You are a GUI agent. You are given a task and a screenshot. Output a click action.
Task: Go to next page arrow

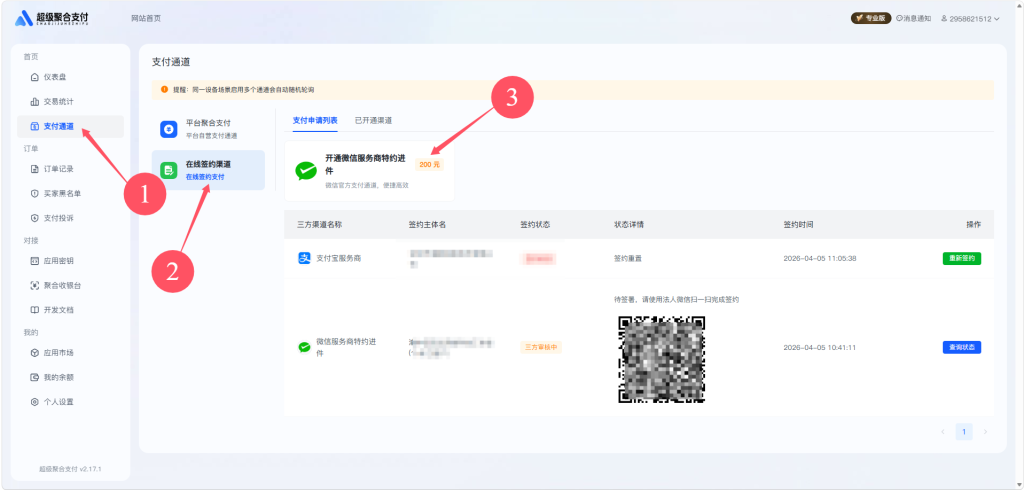point(985,432)
